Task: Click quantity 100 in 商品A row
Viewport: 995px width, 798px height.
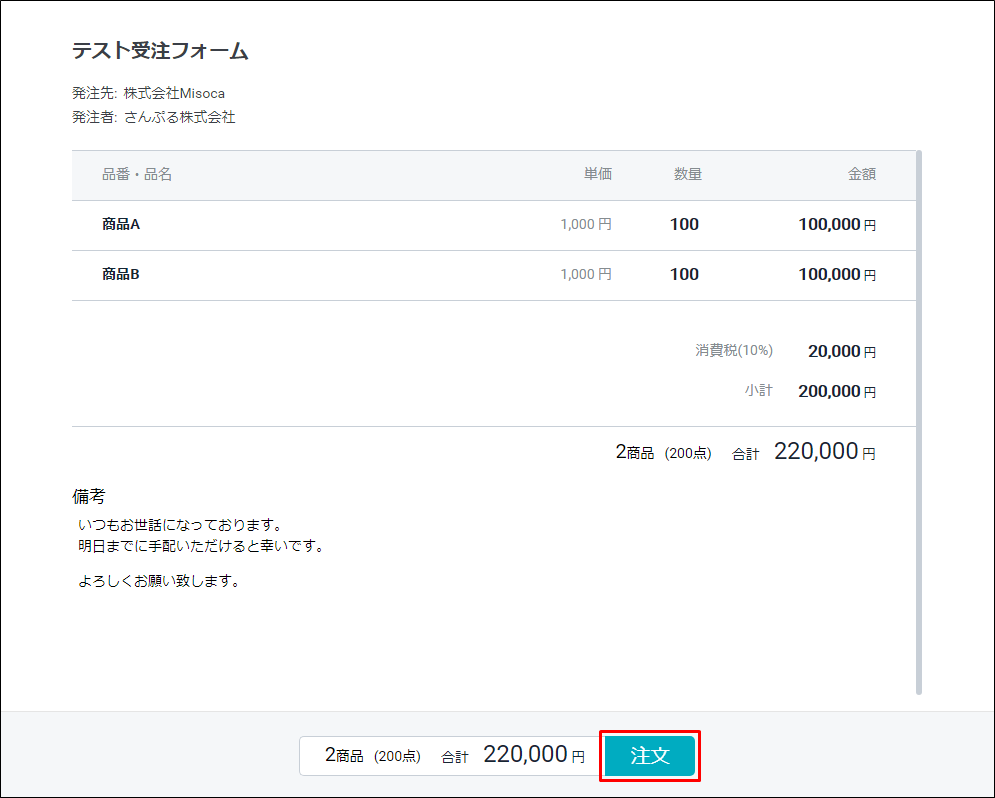Action: (684, 224)
